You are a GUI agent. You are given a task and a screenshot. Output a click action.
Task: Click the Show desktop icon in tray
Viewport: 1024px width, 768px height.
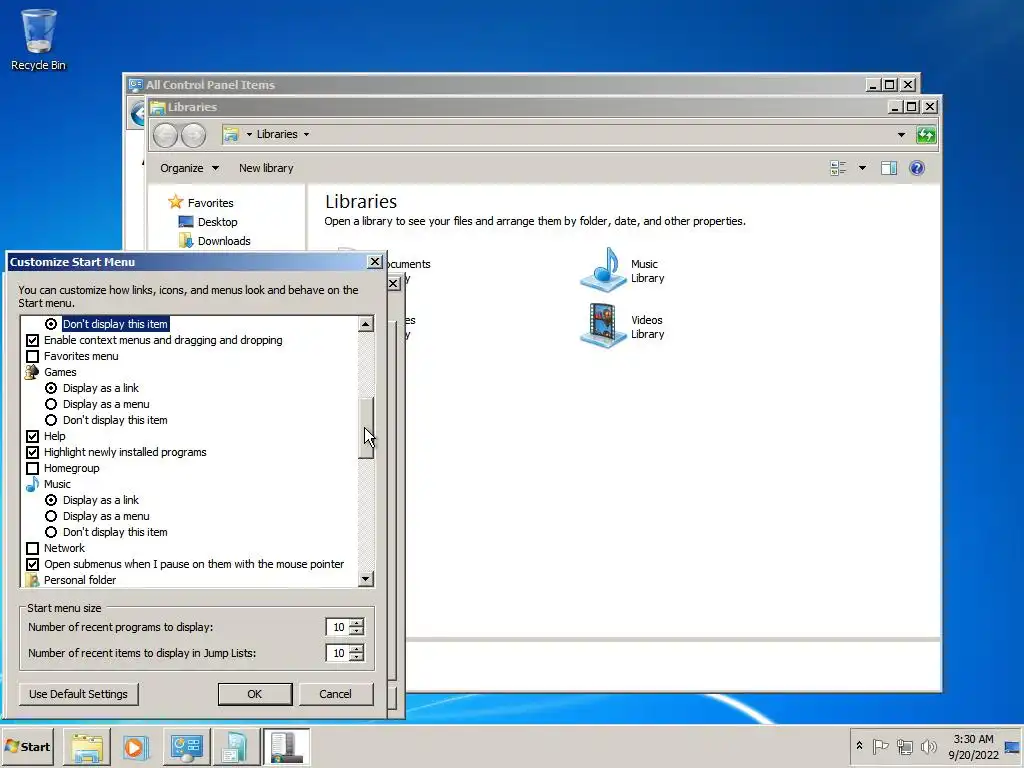pos(1012,746)
